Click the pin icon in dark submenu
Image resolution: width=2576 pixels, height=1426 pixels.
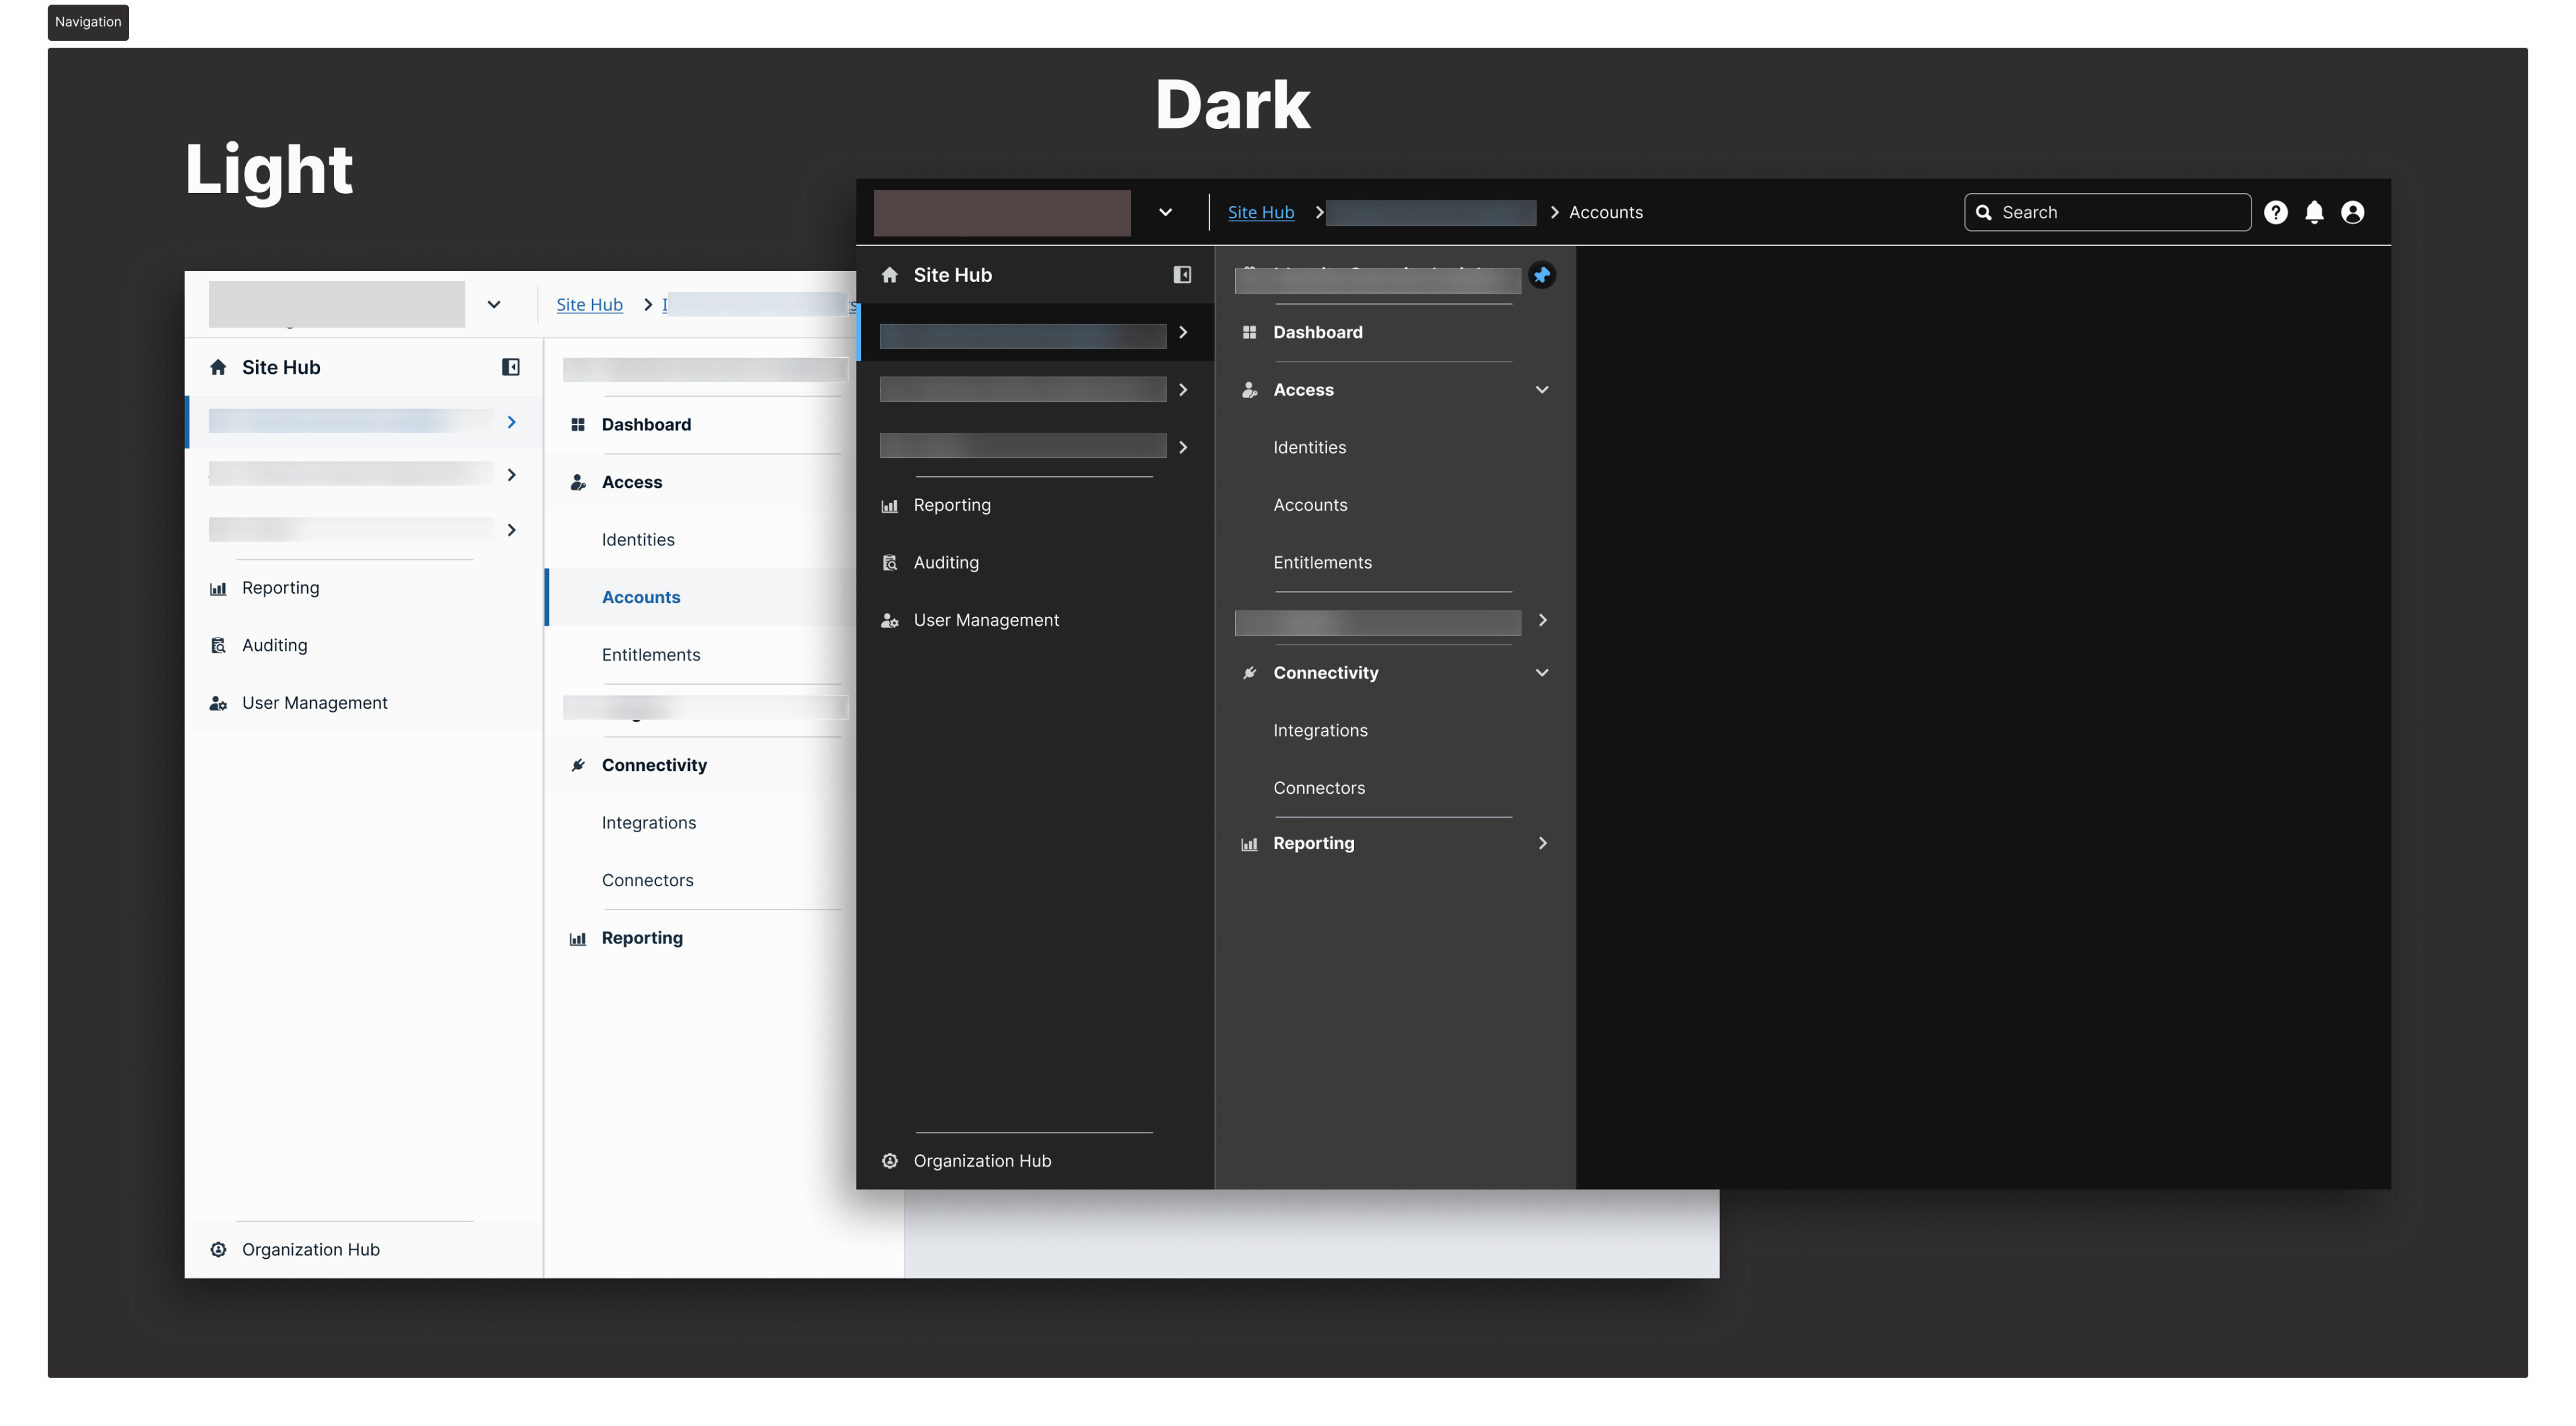[1542, 275]
